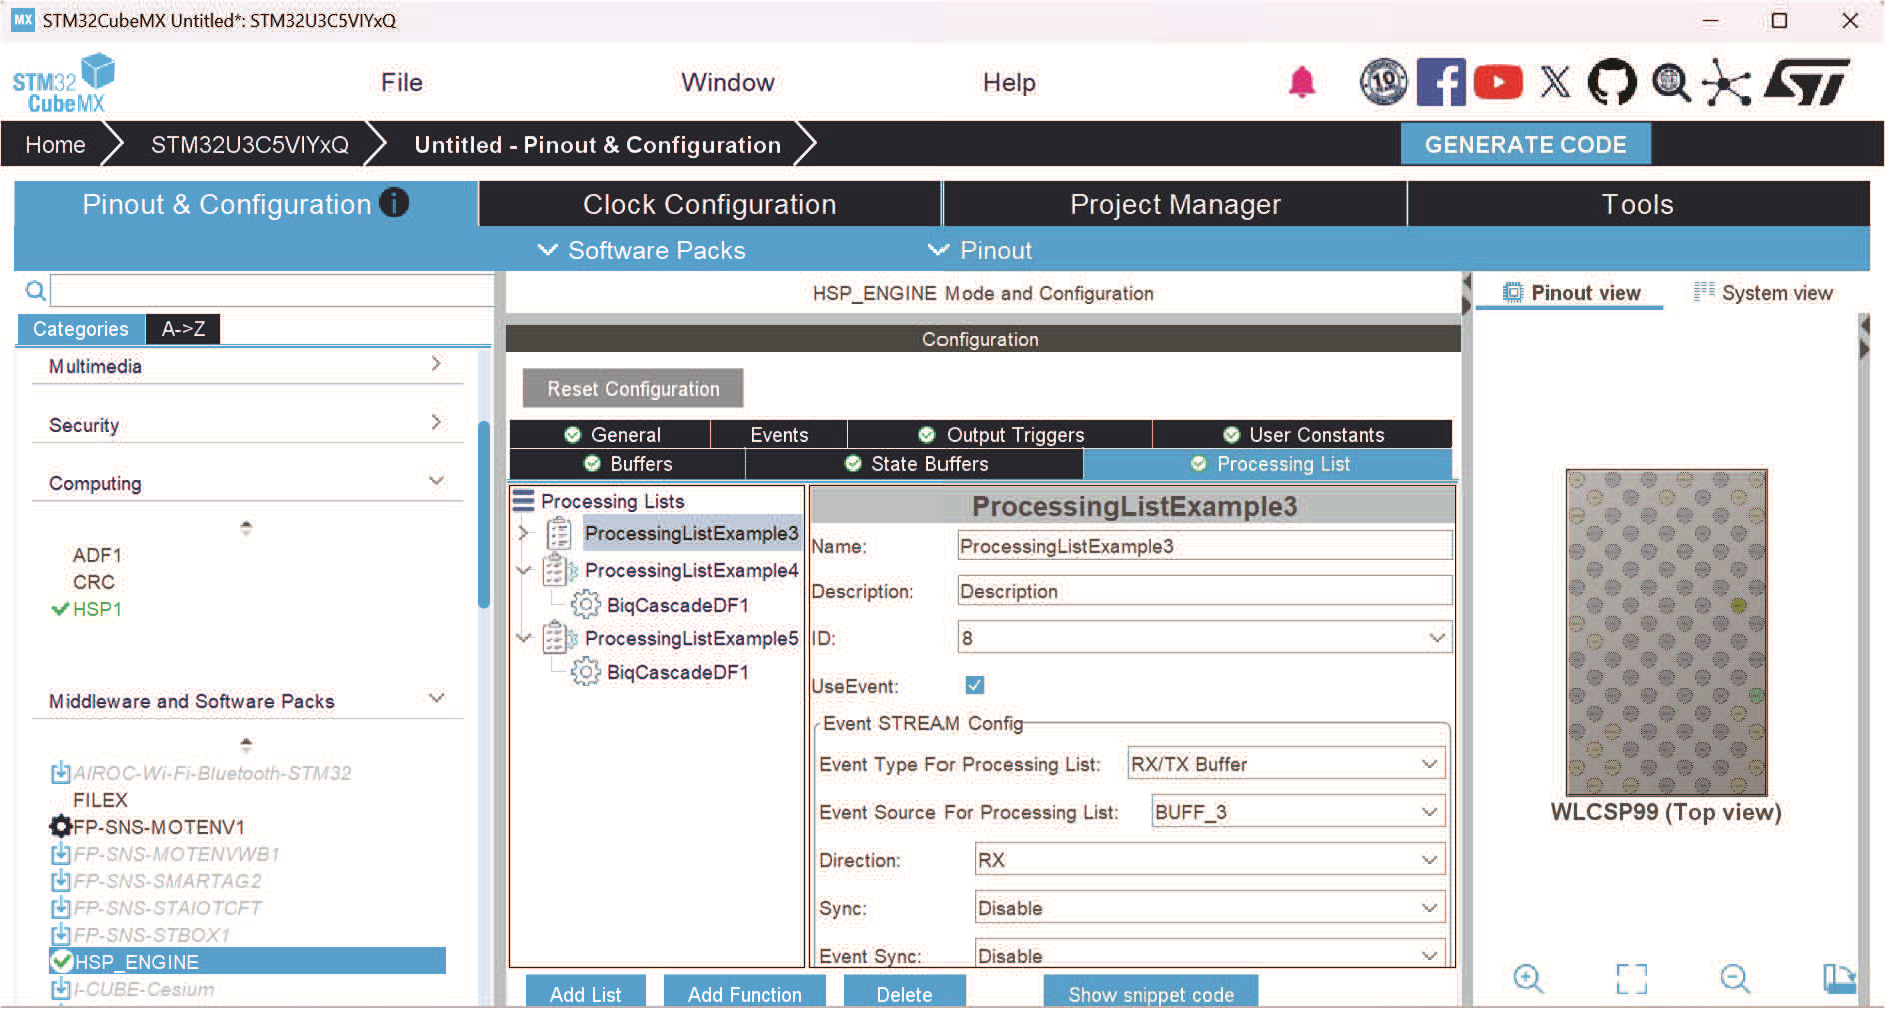Click the gear icon of BiqCascadeDF1 under ProcessingListExample4
The width and height of the screenshot is (1885, 1009).
click(585, 604)
